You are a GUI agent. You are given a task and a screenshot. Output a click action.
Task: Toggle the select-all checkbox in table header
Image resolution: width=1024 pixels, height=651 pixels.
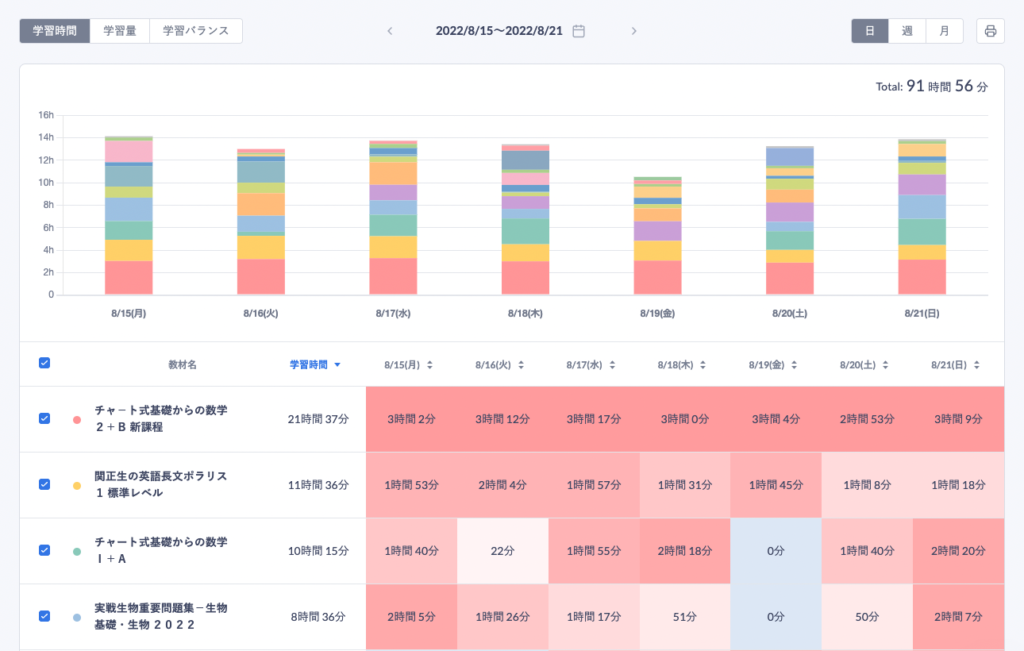click(44, 364)
